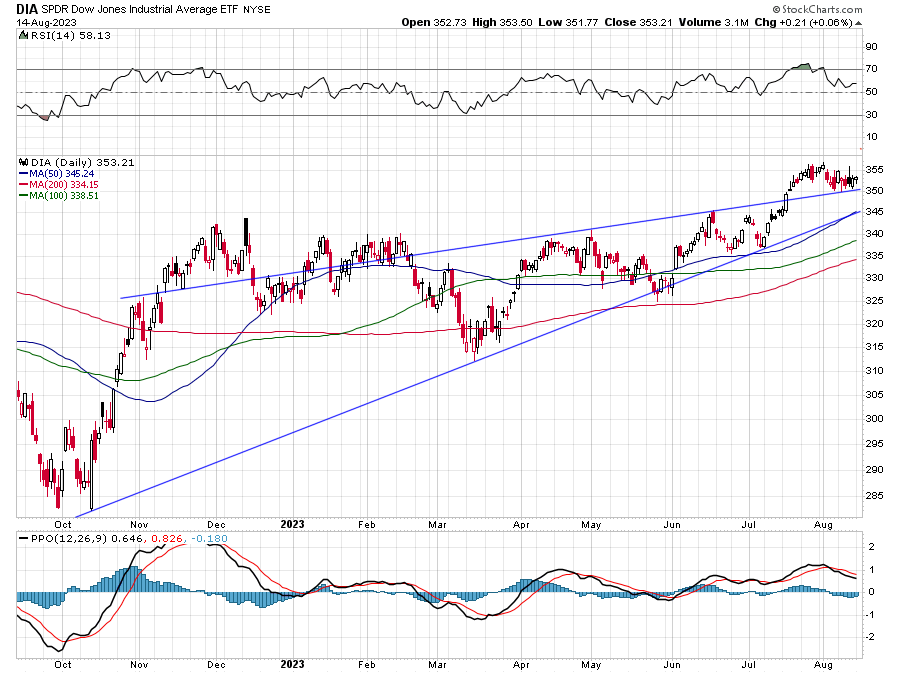Click Jul on the PPO panel date axis
The image size is (900, 673).
click(x=748, y=664)
